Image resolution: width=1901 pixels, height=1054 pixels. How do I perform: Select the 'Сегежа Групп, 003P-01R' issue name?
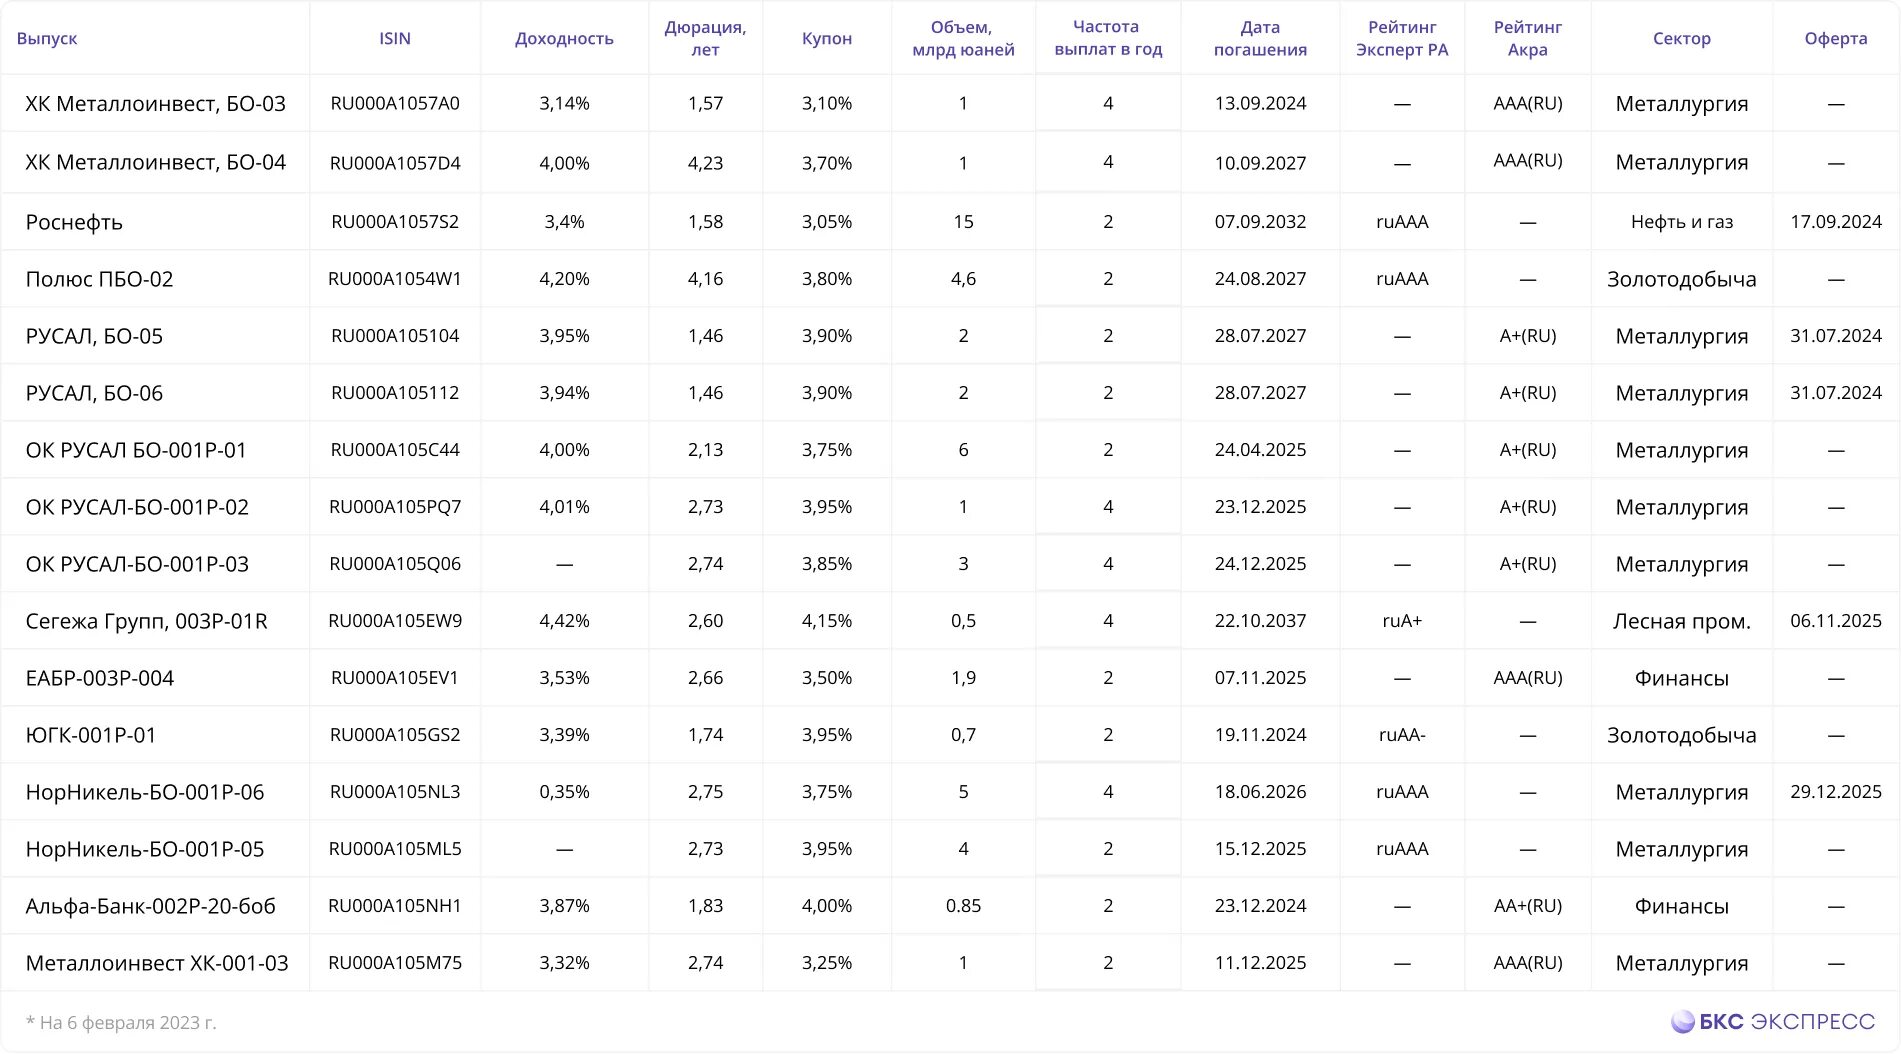coord(147,621)
